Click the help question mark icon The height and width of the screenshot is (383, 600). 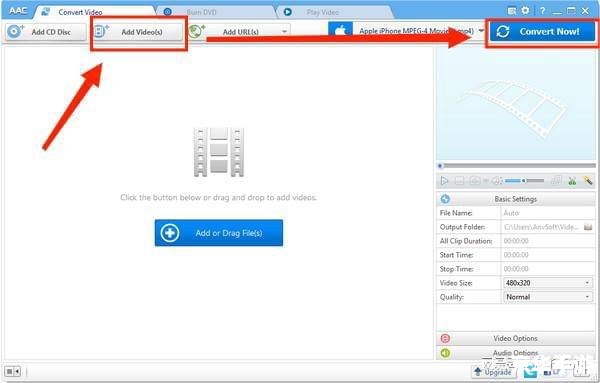pyautogui.click(x=542, y=11)
